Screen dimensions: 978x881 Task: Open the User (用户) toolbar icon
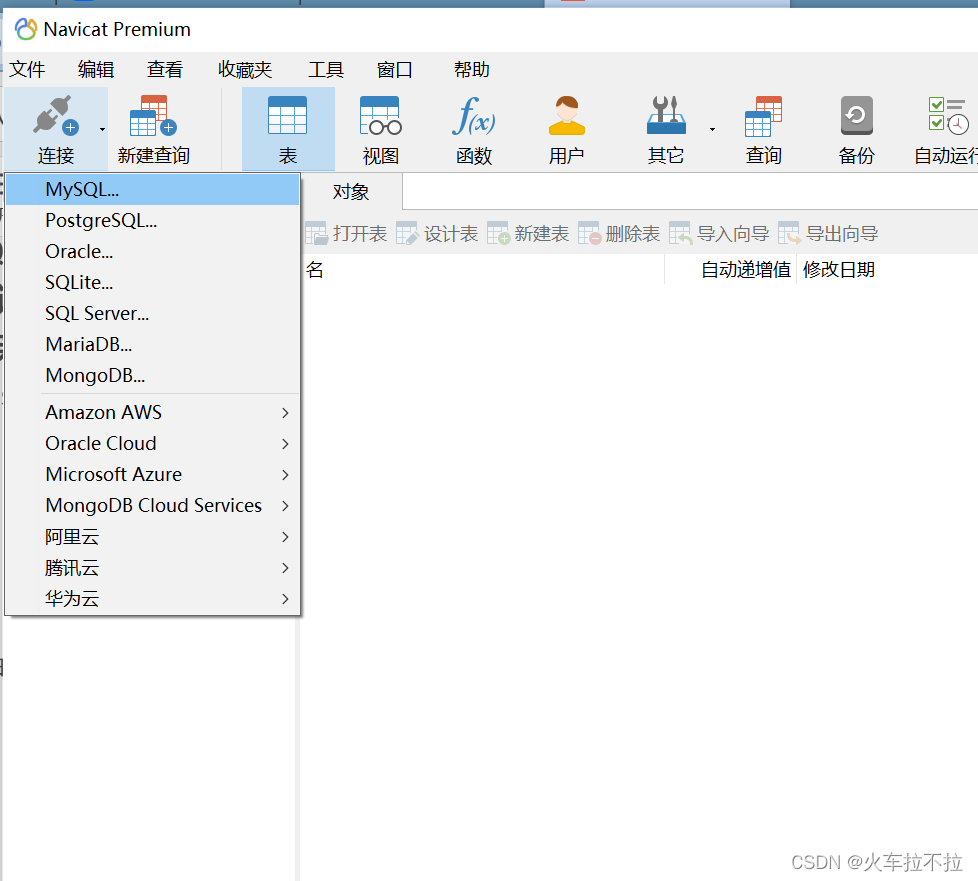[567, 115]
